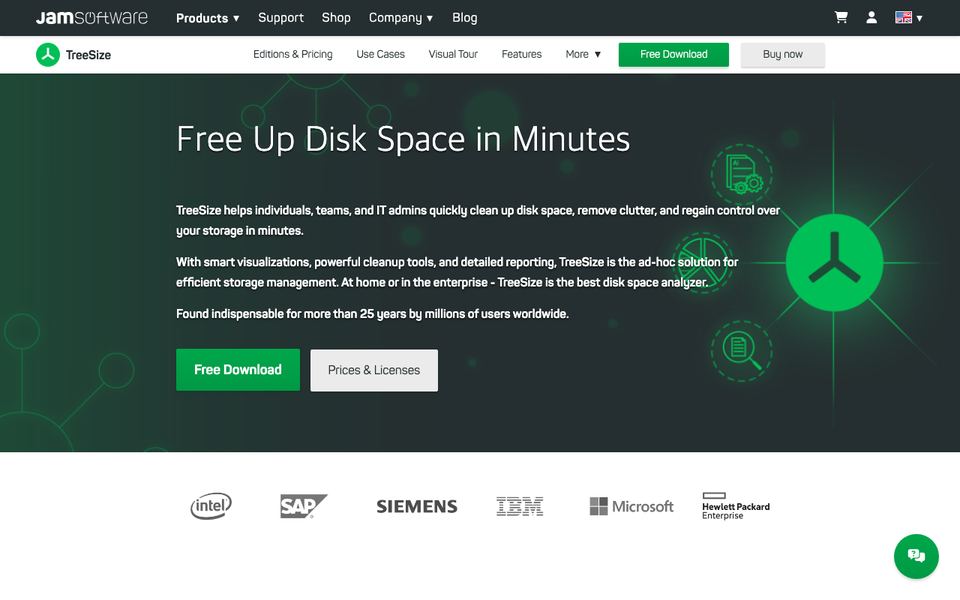Click the Siemens logo
The width and height of the screenshot is (960, 600).
(417, 506)
